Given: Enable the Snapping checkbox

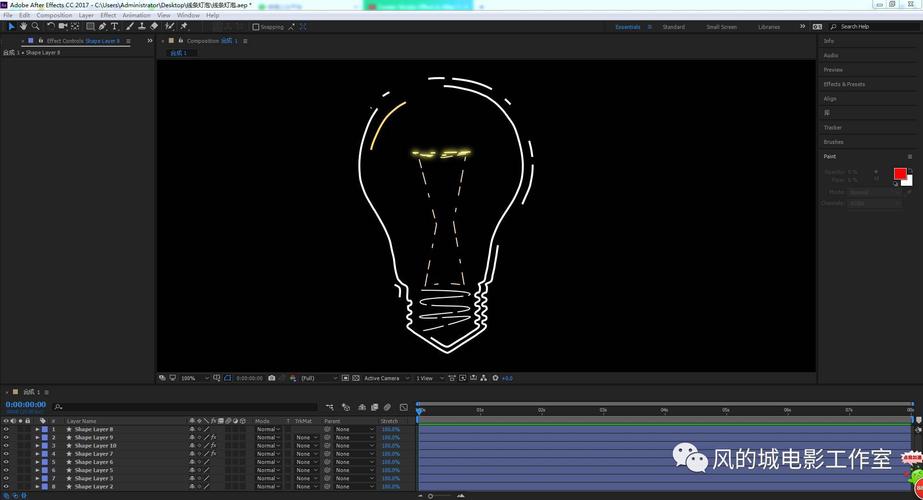Looking at the screenshot, I should pos(256,27).
